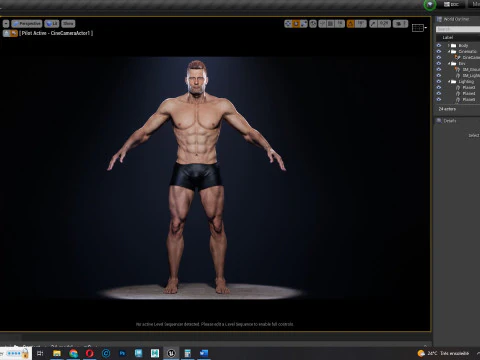The width and height of the screenshot is (480, 360).
Task: Click the World Outliner tab
Action: [453, 19]
